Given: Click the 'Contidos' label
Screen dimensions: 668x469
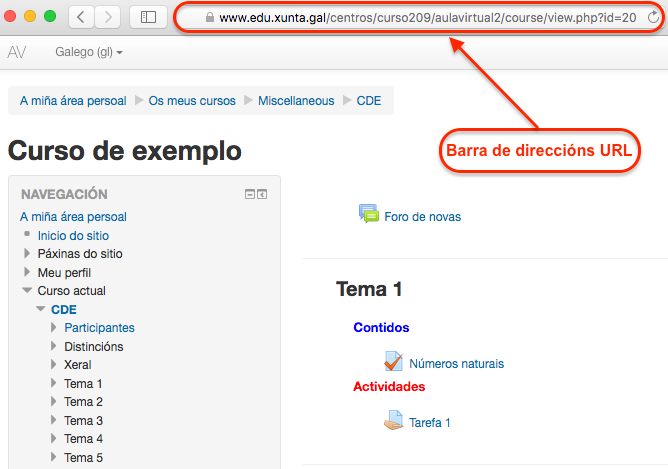Looking at the screenshot, I should (x=381, y=327).
